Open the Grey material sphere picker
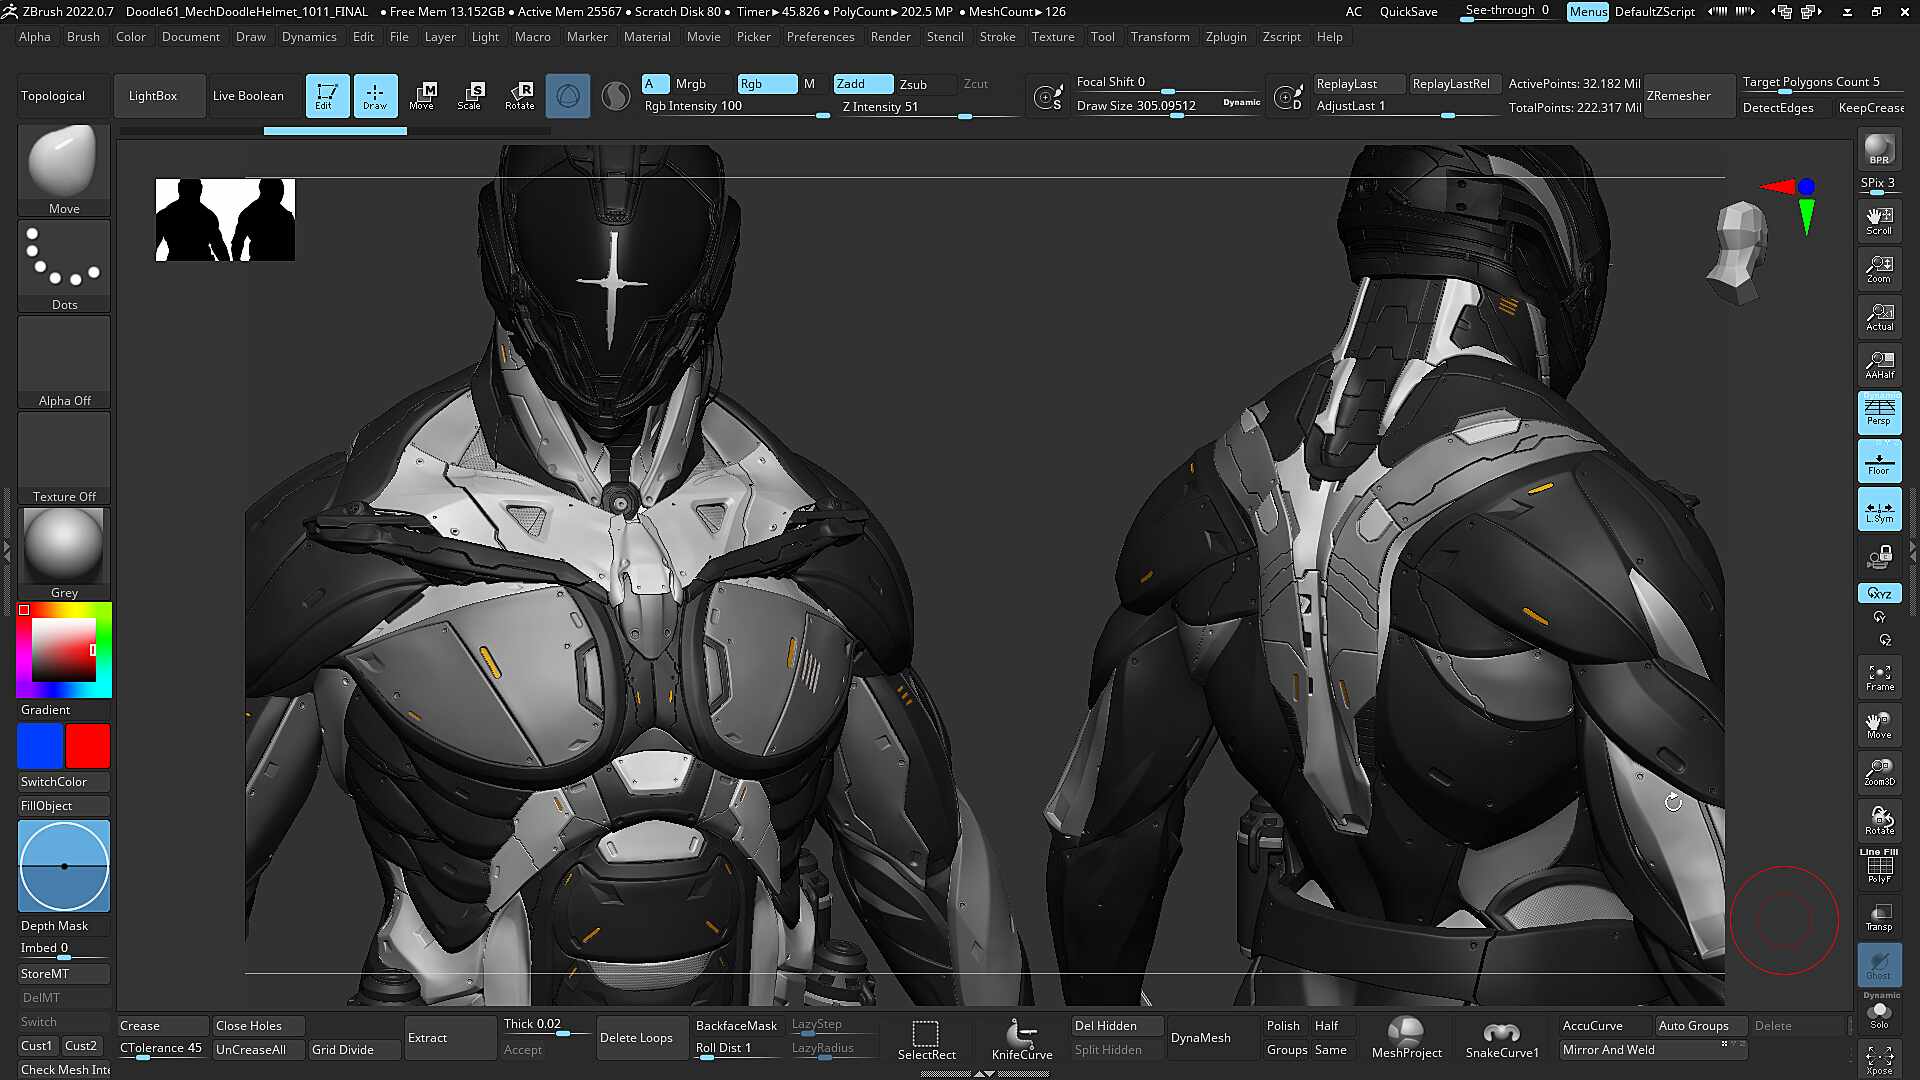Screen dimensions: 1920x1080 [x=64, y=554]
